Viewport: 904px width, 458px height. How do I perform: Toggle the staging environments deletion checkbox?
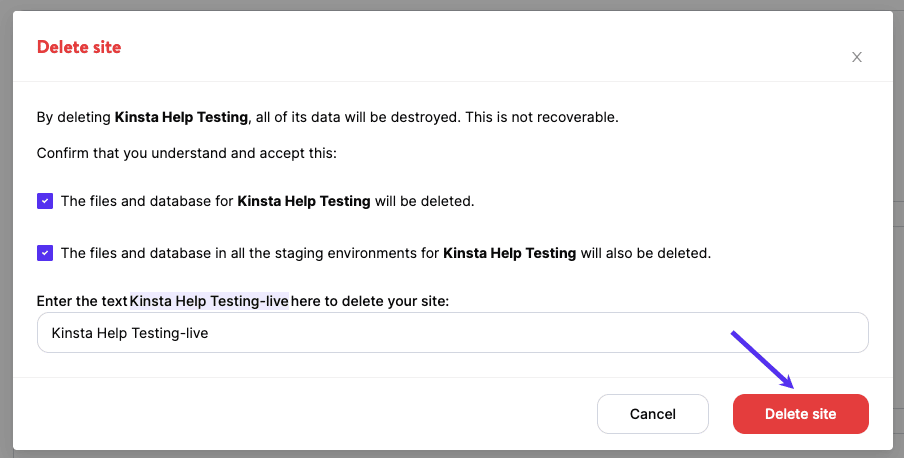point(45,253)
